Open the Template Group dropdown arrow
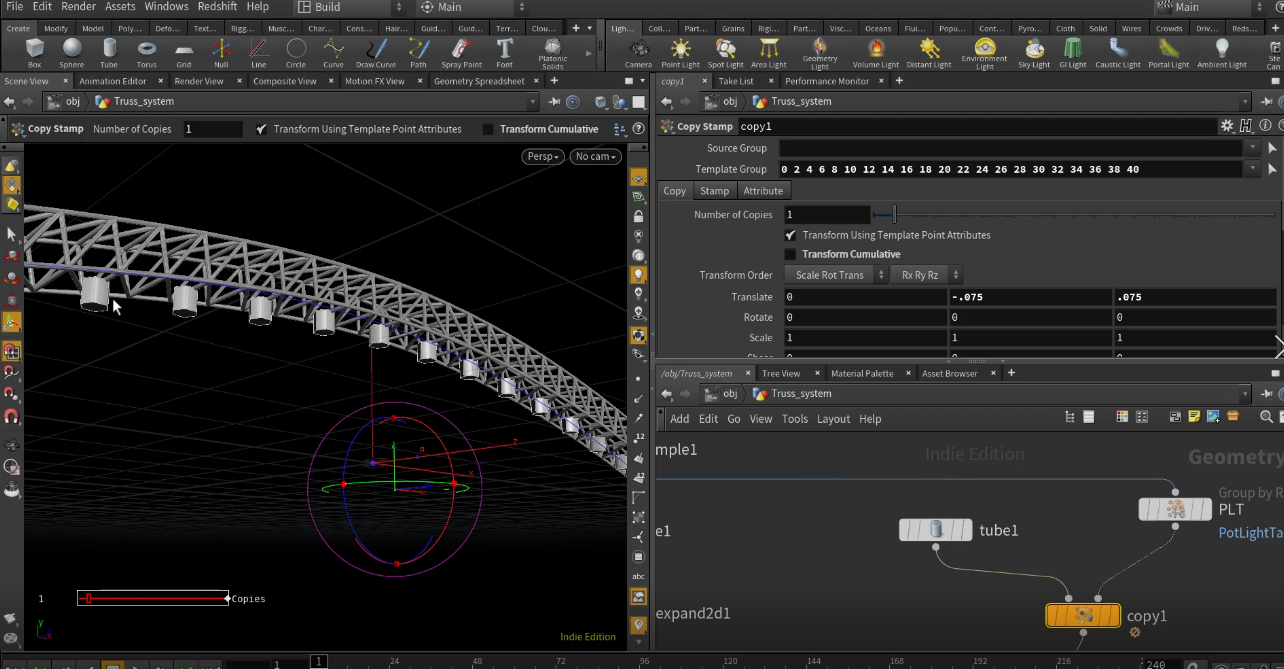 [1253, 169]
